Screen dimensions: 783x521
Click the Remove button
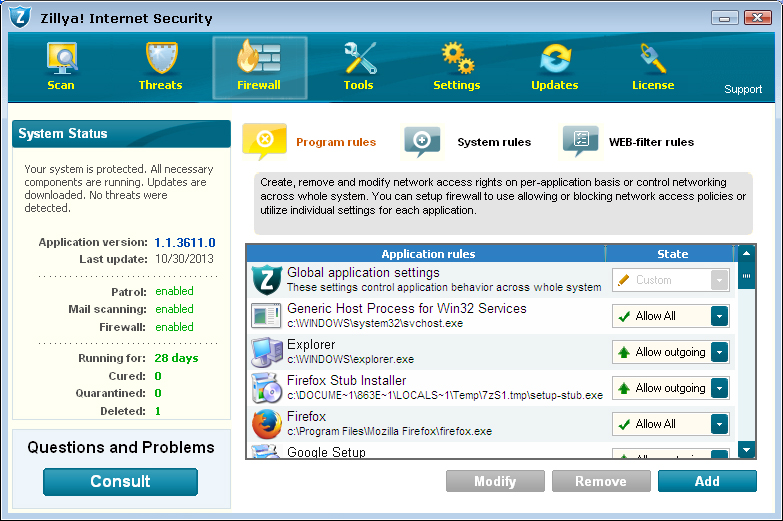[x=601, y=481]
